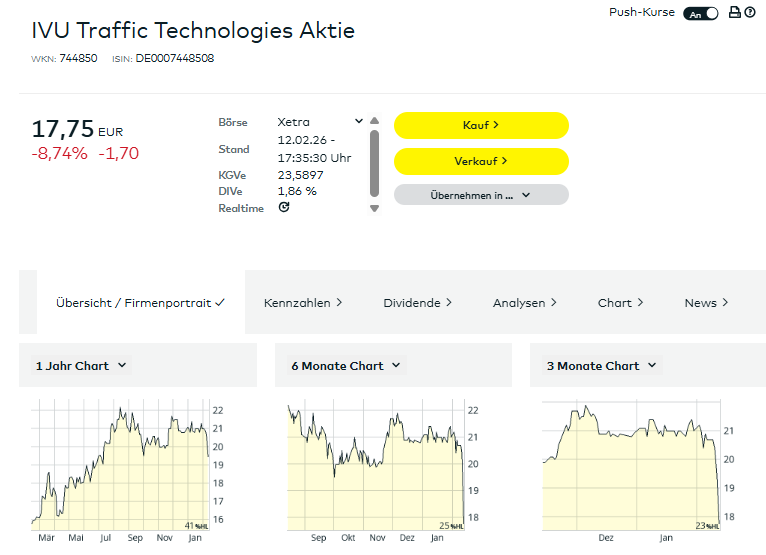This screenshot has width=766, height=555.
Task: Open the 6 month chart image
Action: (383, 470)
